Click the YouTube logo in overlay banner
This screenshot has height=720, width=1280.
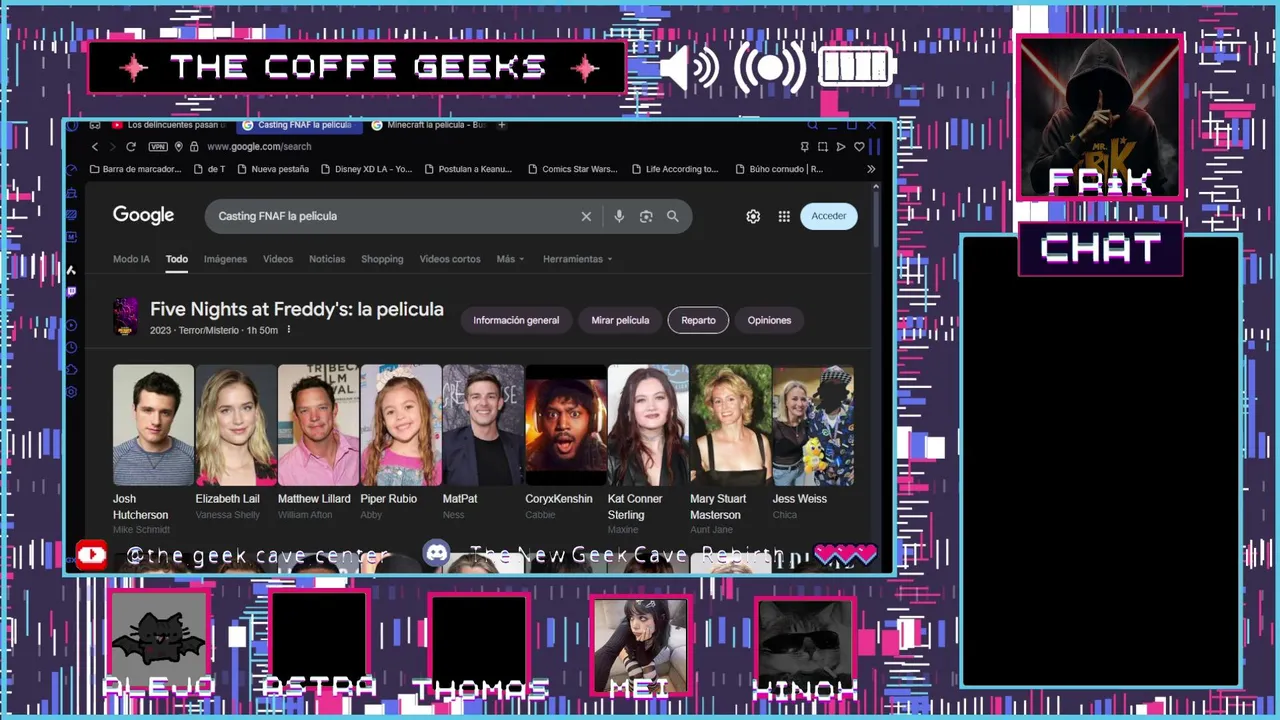[x=91, y=555]
